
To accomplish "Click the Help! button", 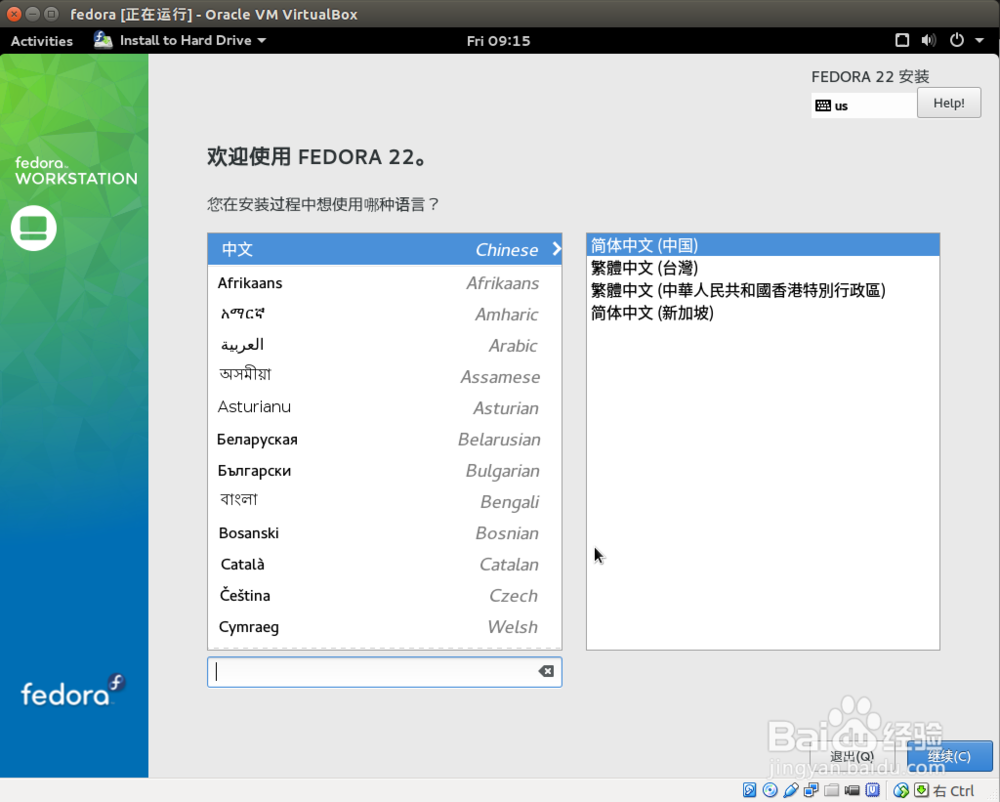I will [x=949, y=103].
